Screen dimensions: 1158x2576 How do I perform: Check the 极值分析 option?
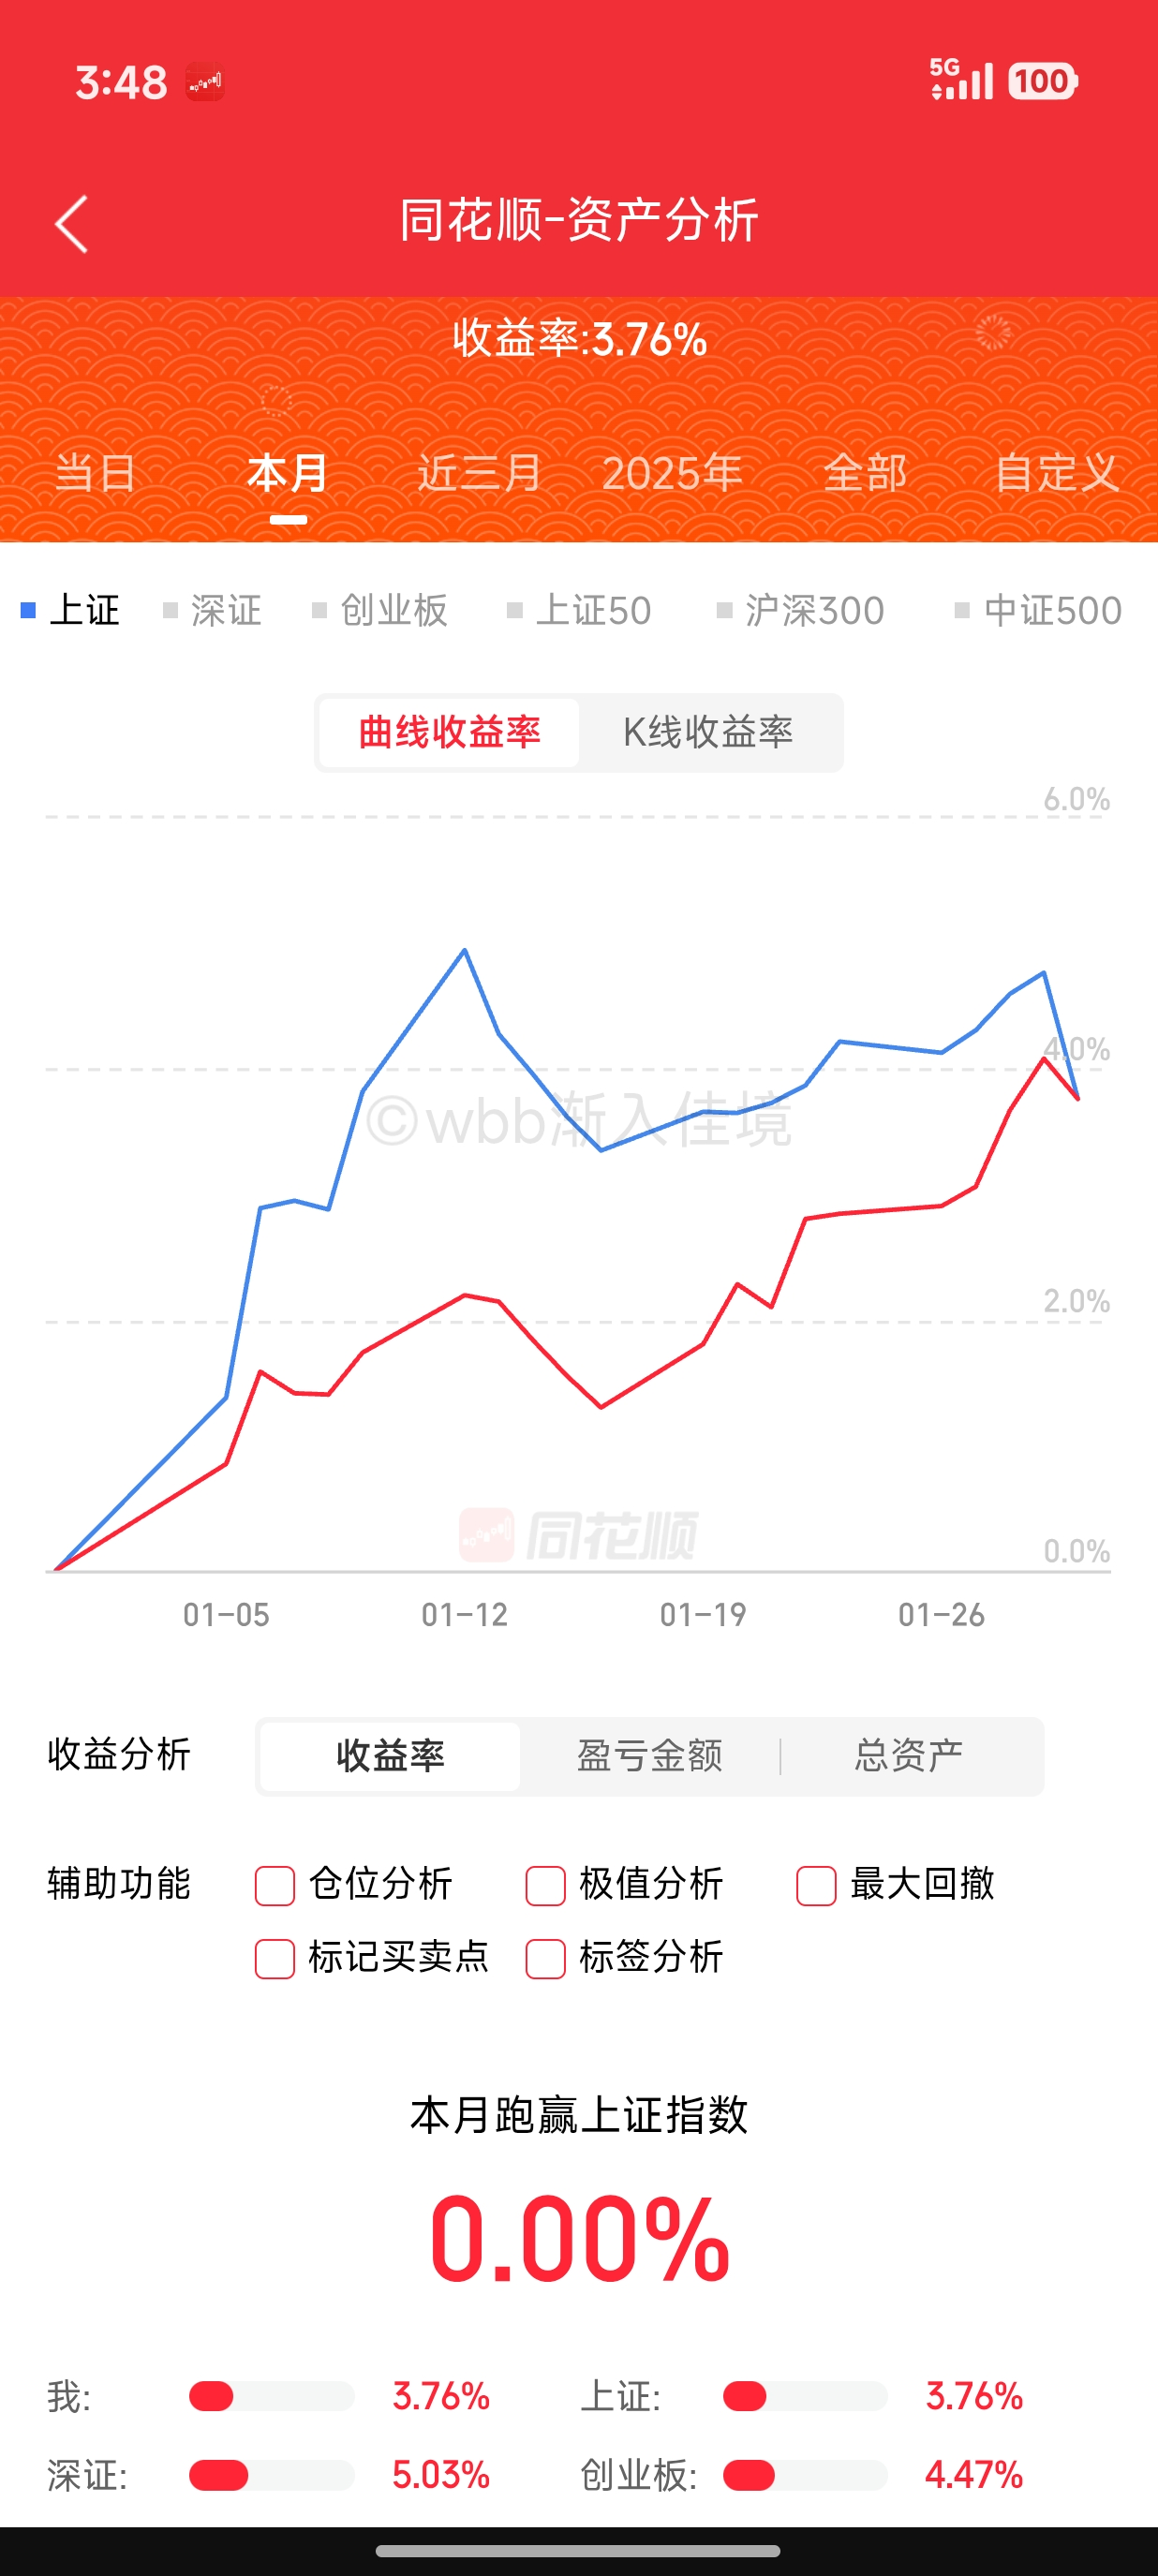[546, 1885]
